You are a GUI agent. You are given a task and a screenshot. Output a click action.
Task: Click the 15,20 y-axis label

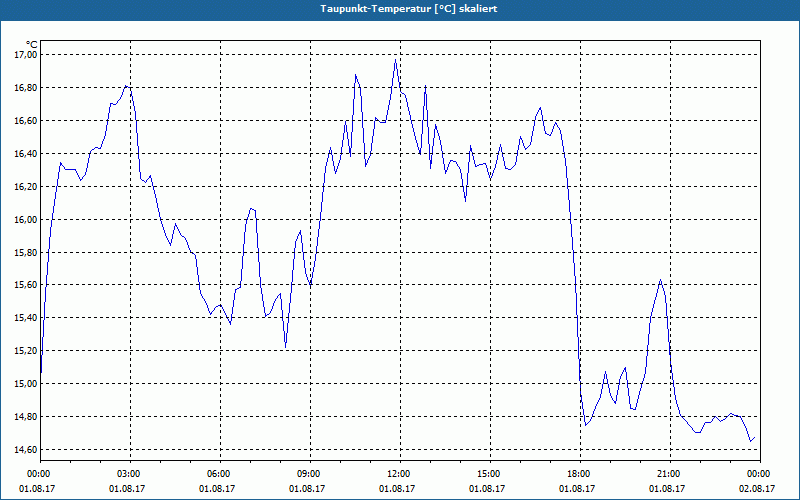(x=26, y=351)
